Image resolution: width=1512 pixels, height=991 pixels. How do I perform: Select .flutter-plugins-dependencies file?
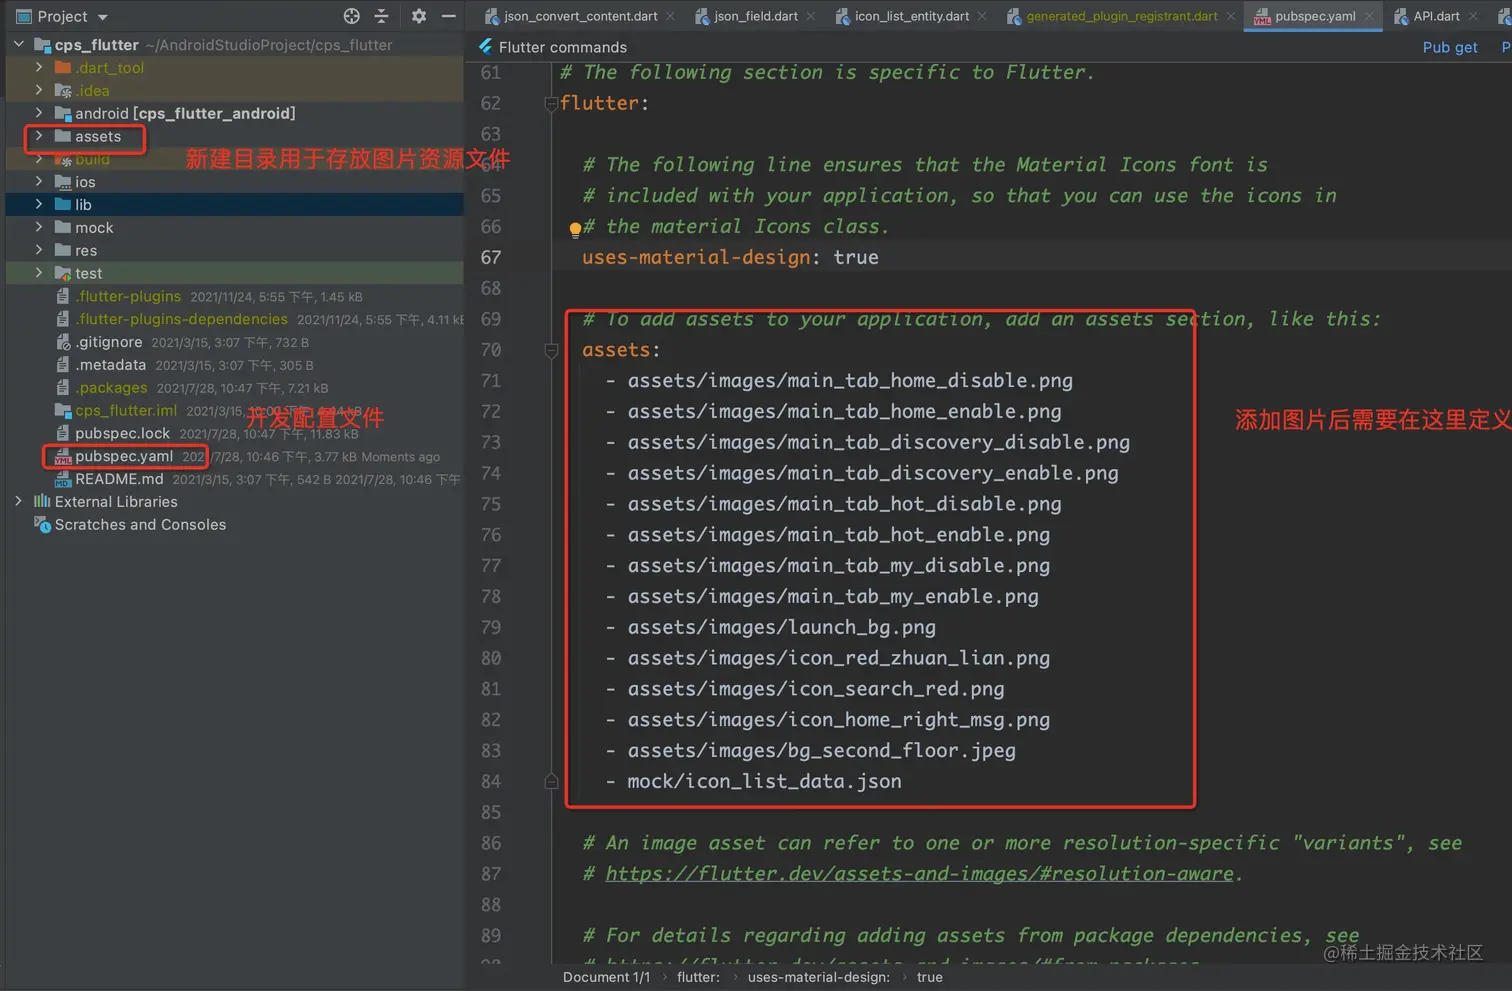pos(181,319)
